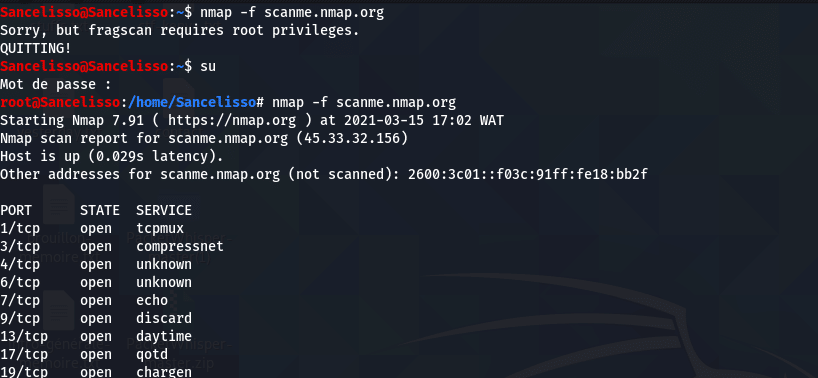Screen dimensions: 818x378
Task: Click the STATE column header
Action: click(100, 211)
